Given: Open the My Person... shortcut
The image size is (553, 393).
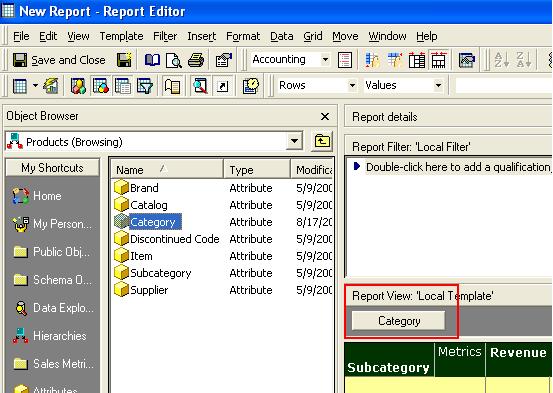Looking at the screenshot, I should (x=52, y=224).
